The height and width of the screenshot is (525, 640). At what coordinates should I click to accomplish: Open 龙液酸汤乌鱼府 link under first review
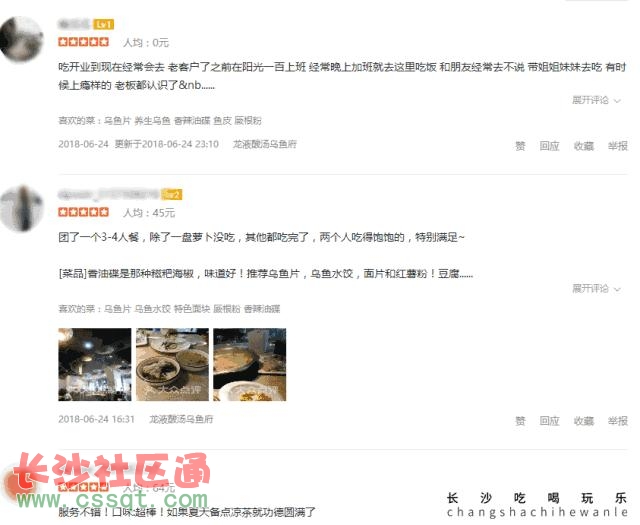tap(265, 144)
